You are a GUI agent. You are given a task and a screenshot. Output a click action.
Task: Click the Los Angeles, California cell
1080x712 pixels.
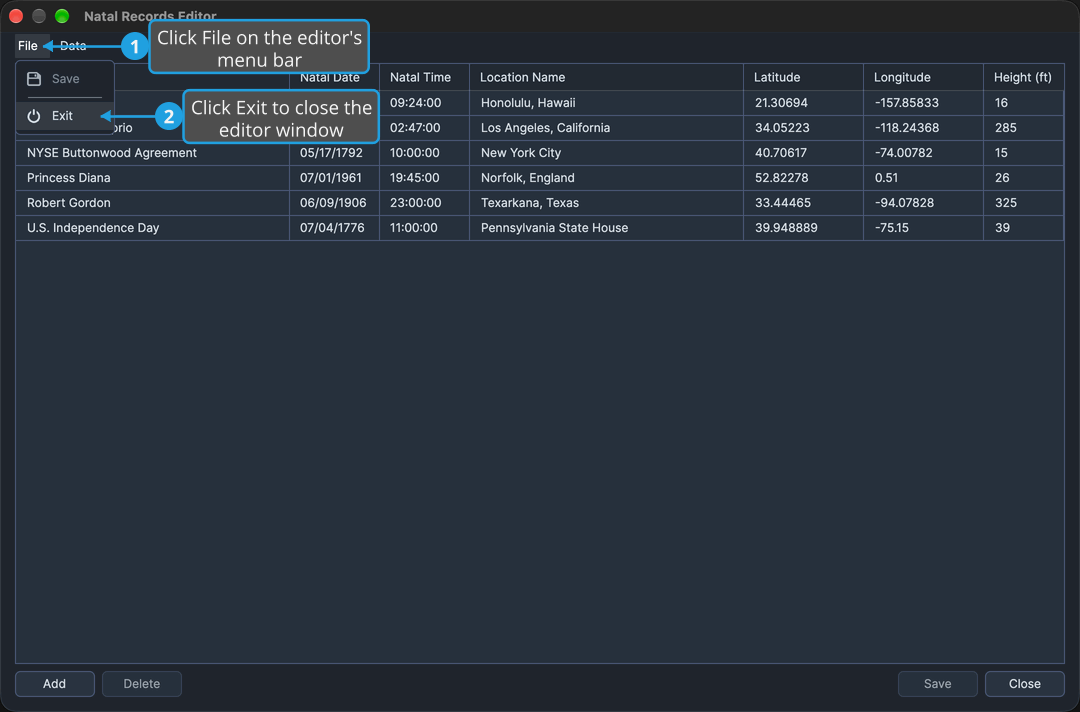point(606,127)
